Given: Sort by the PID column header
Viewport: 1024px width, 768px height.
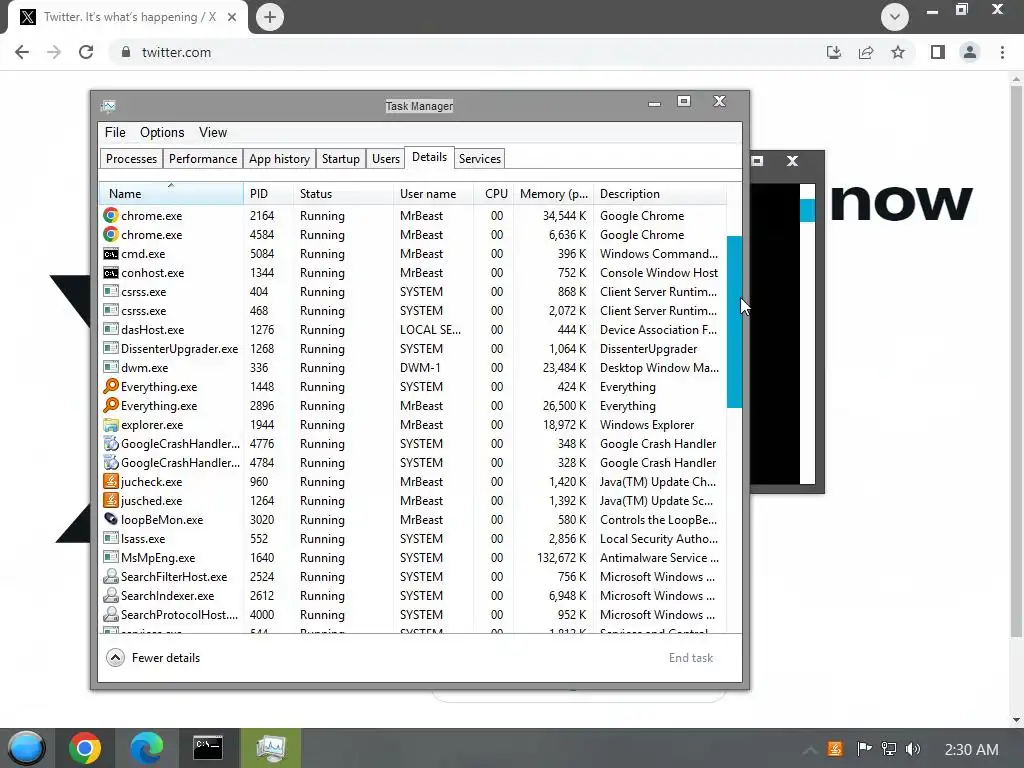Looking at the screenshot, I should pyautogui.click(x=268, y=194).
